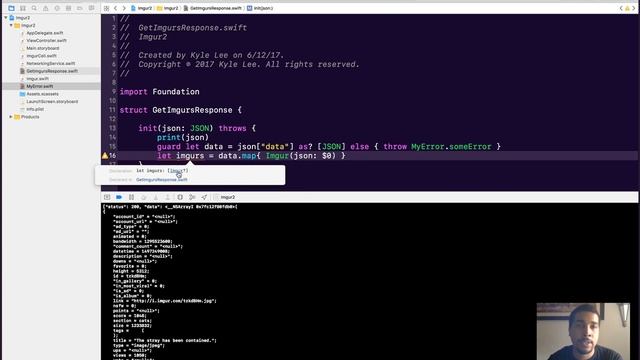Image resolution: width=640 pixels, height=360 pixels.
Task: Click 'print(json)' on line 14
Action: (183, 138)
